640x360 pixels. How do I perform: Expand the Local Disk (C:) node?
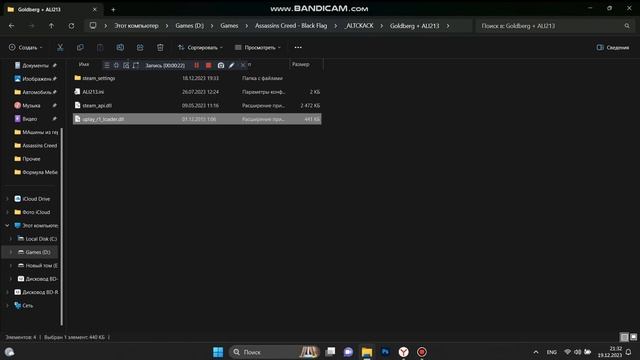click(11, 239)
